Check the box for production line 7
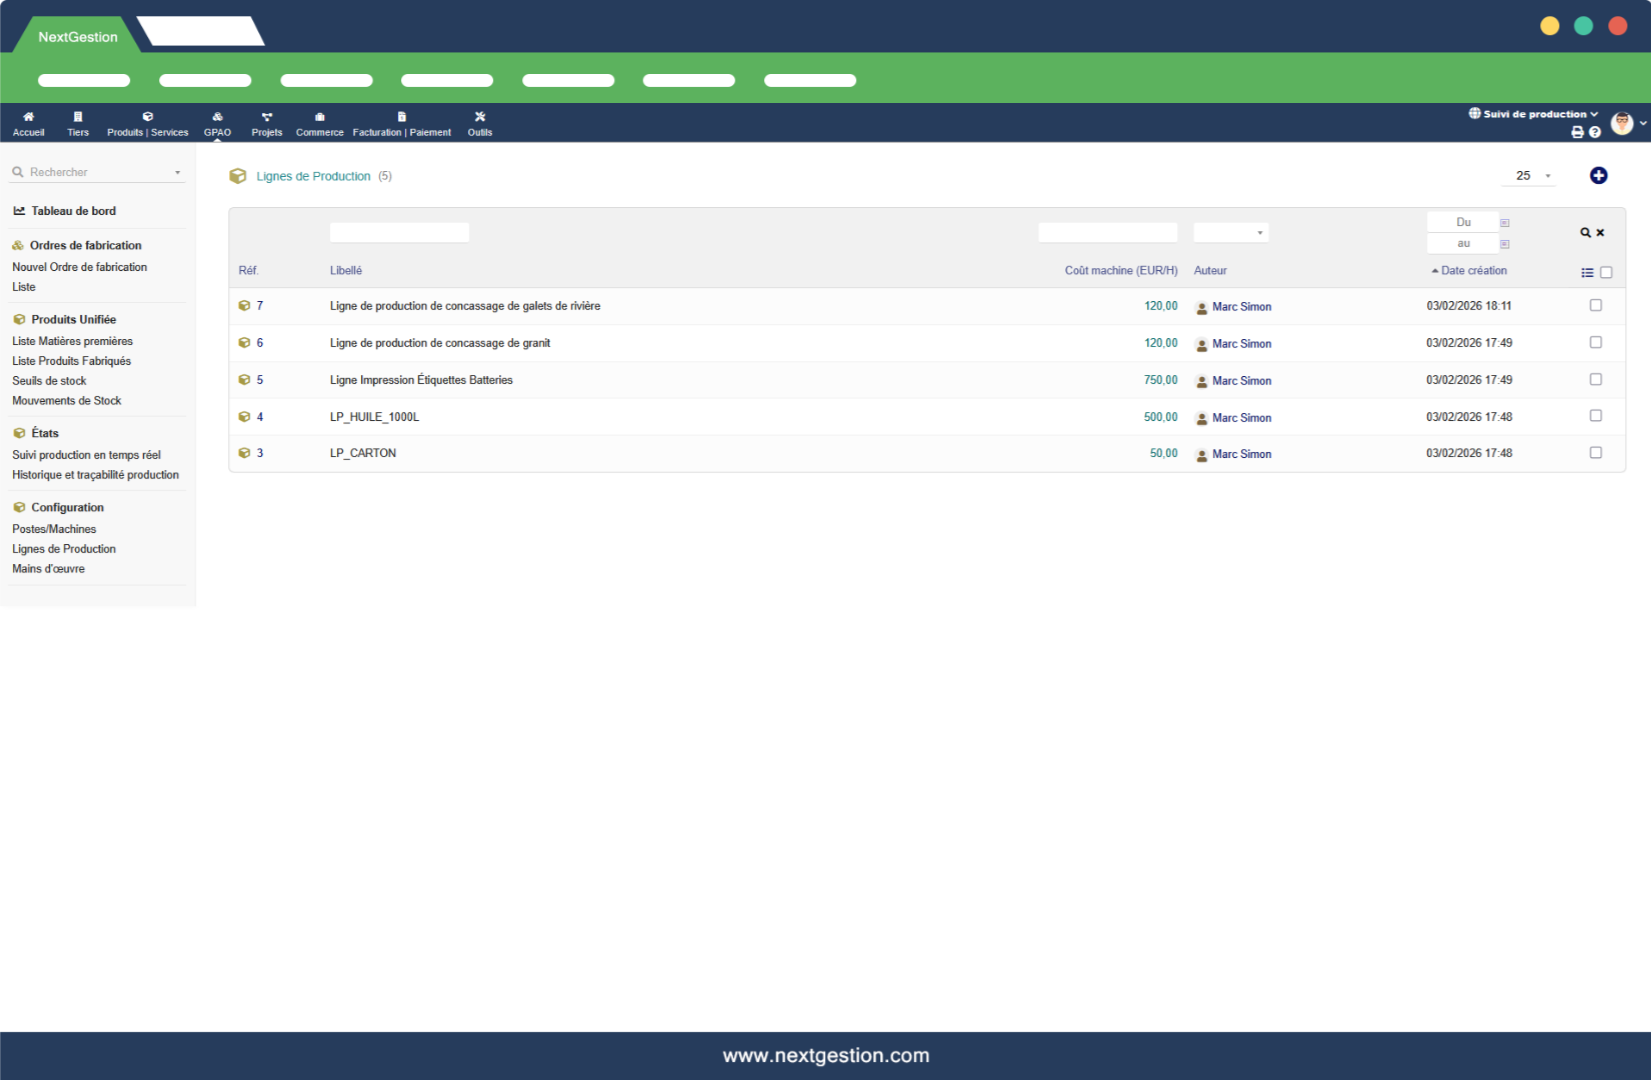This screenshot has height=1080, width=1651. point(1595,306)
